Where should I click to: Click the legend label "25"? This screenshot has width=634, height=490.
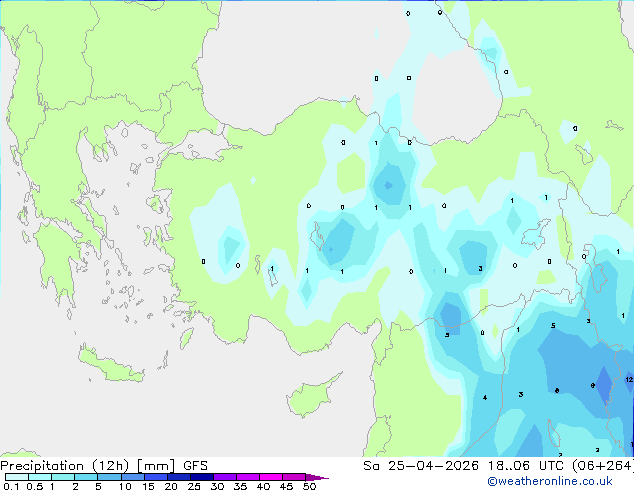[194, 486]
